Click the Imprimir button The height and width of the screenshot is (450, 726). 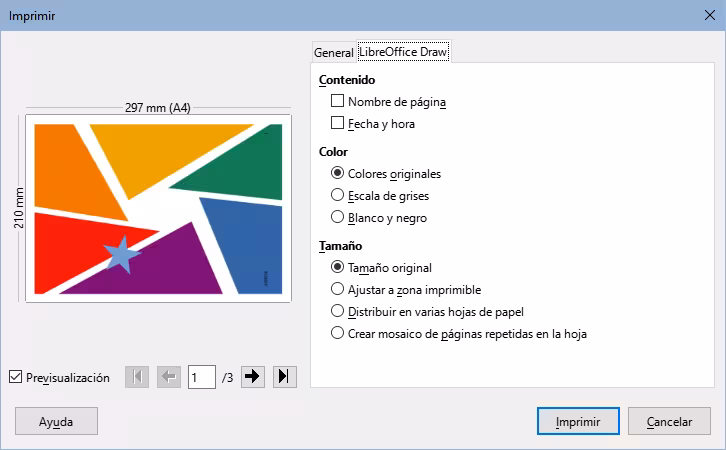coord(578,421)
